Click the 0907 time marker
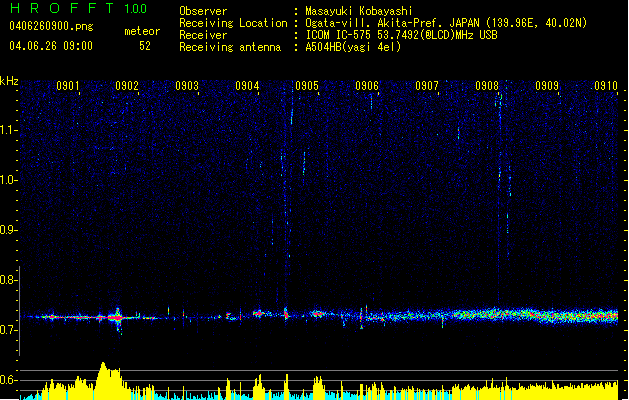Image resolution: width=629 pixels, height=400 pixels. coord(427,86)
